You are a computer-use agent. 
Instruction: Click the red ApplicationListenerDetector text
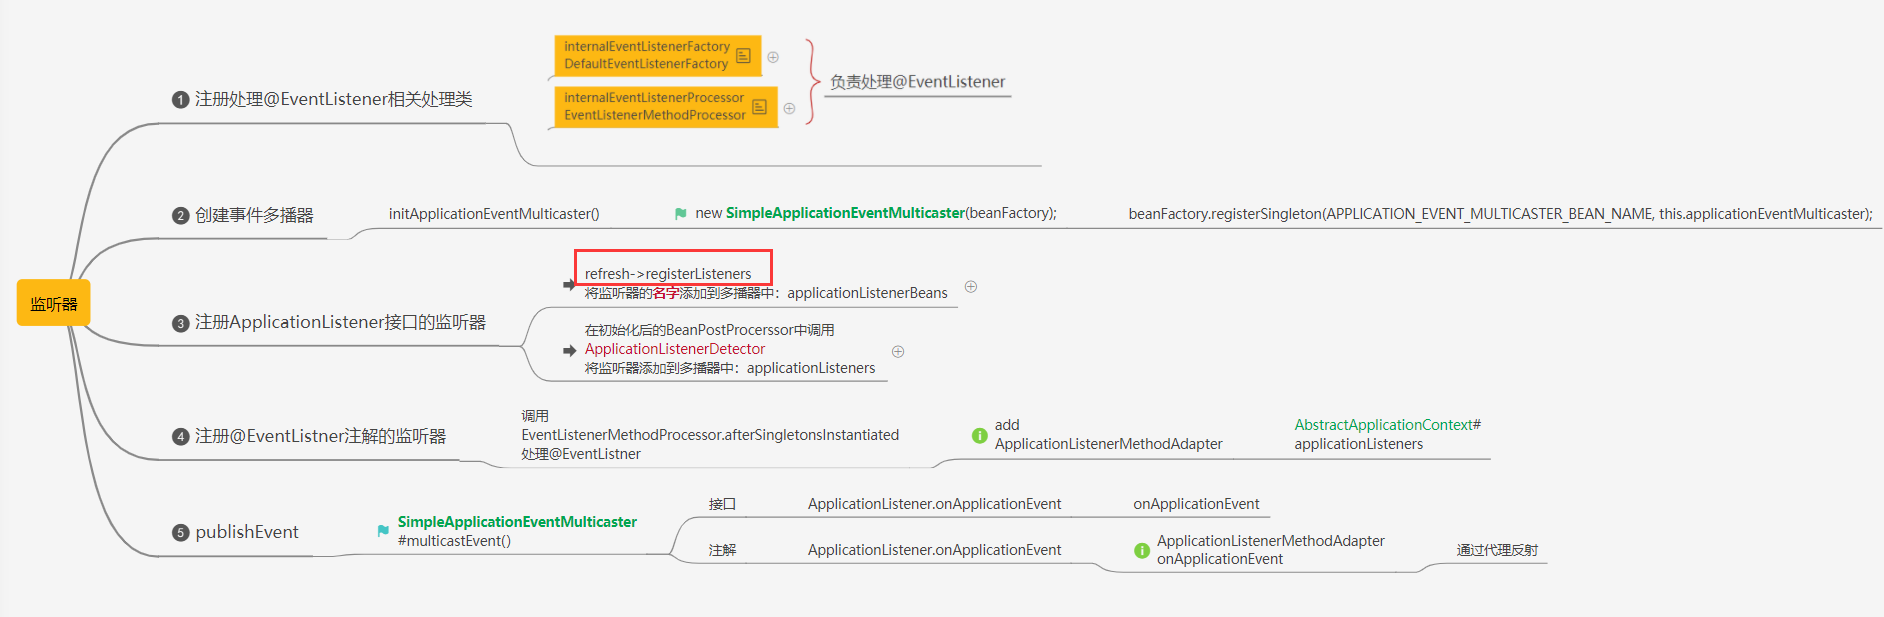click(675, 349)
